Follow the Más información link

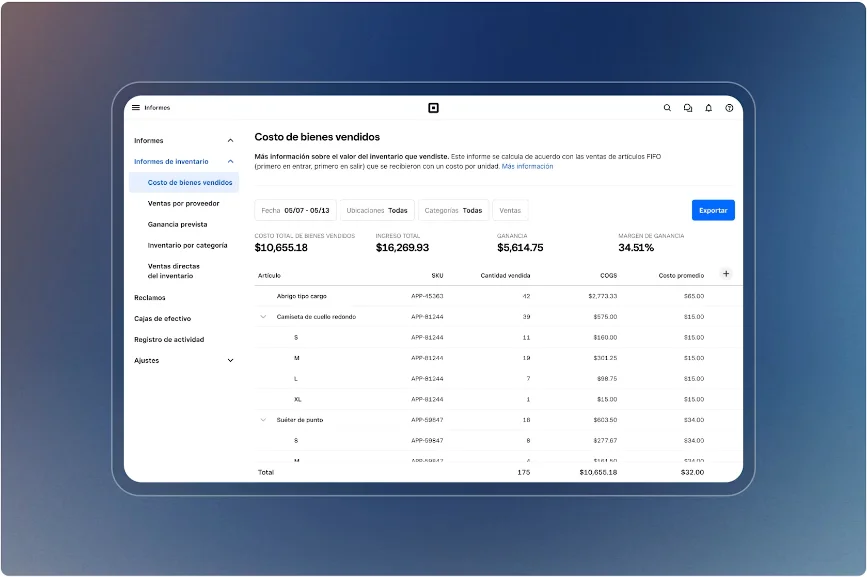(527, 166)
